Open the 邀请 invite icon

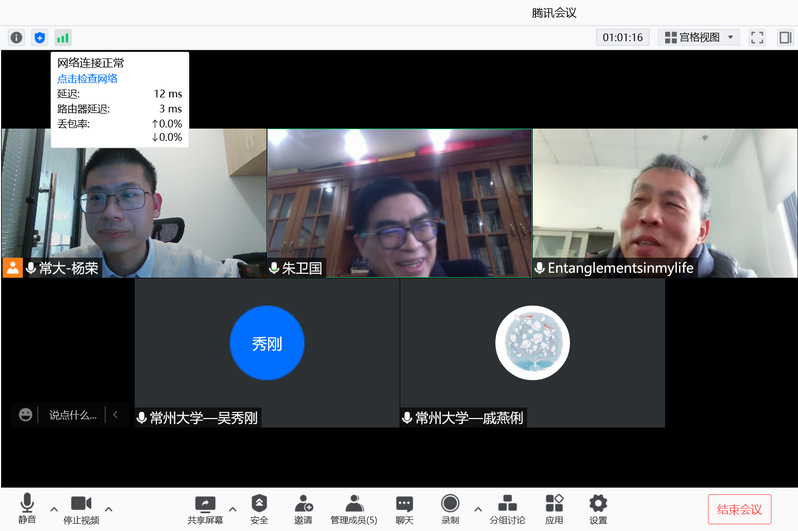click(x=303, y=508)
